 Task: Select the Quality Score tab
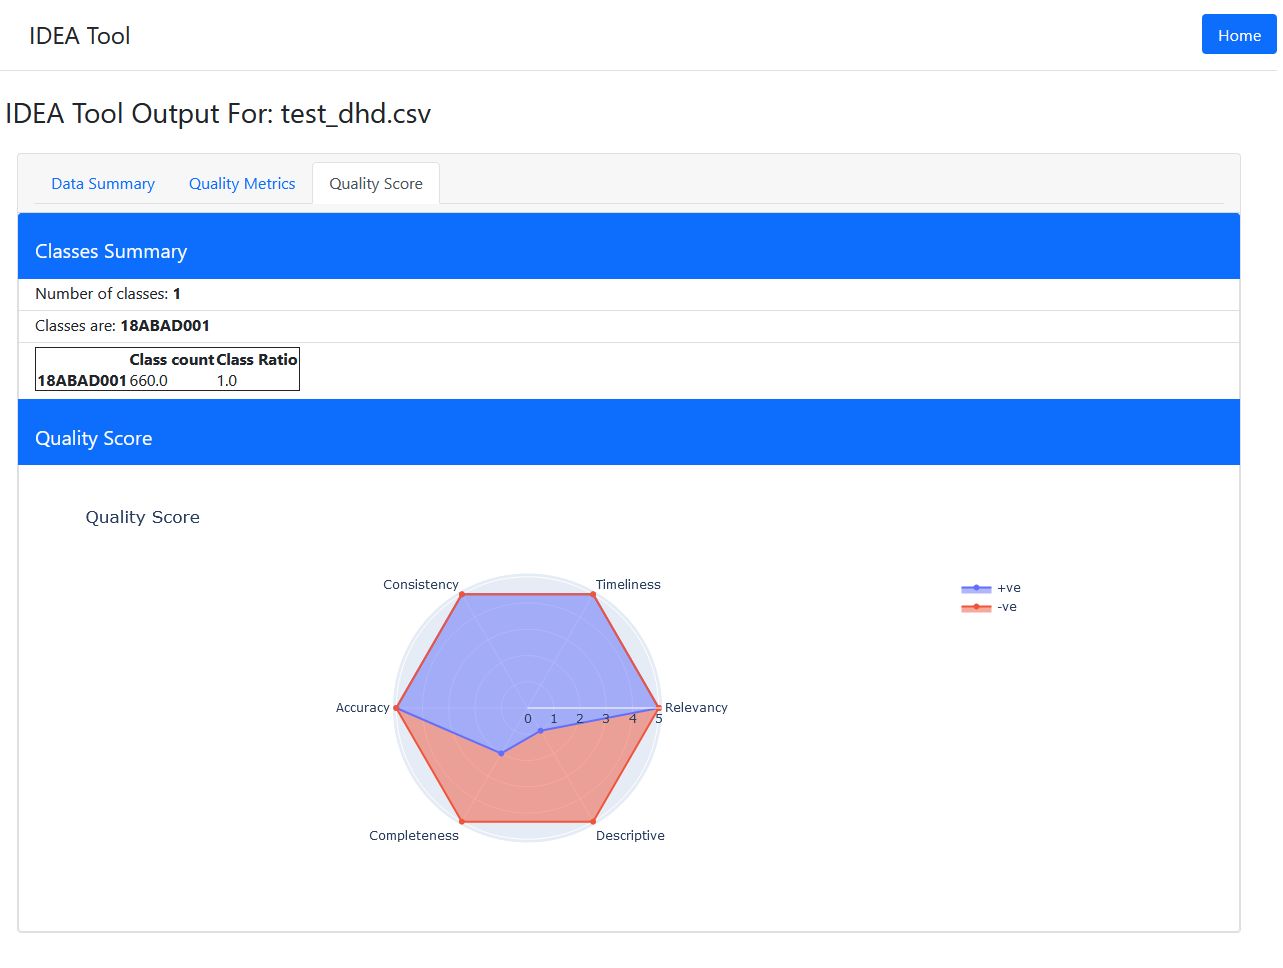376,184
